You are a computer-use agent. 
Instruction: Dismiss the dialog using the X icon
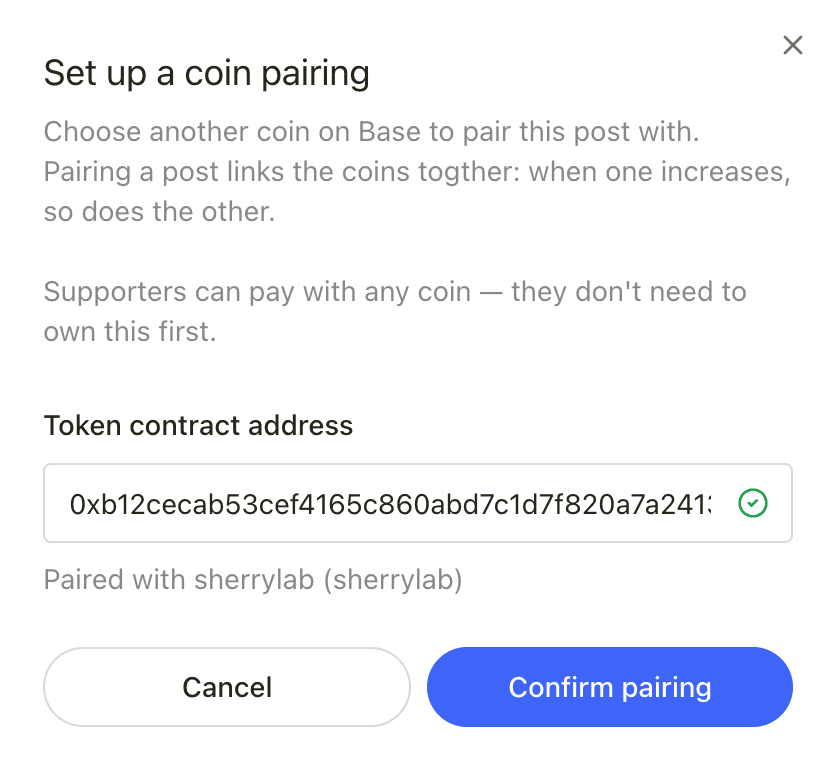793,45
